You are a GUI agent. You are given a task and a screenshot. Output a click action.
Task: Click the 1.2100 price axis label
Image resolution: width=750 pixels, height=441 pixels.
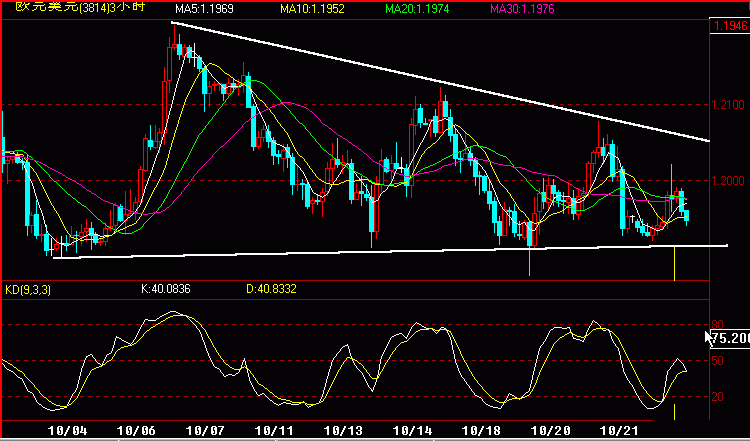point(728,105)
